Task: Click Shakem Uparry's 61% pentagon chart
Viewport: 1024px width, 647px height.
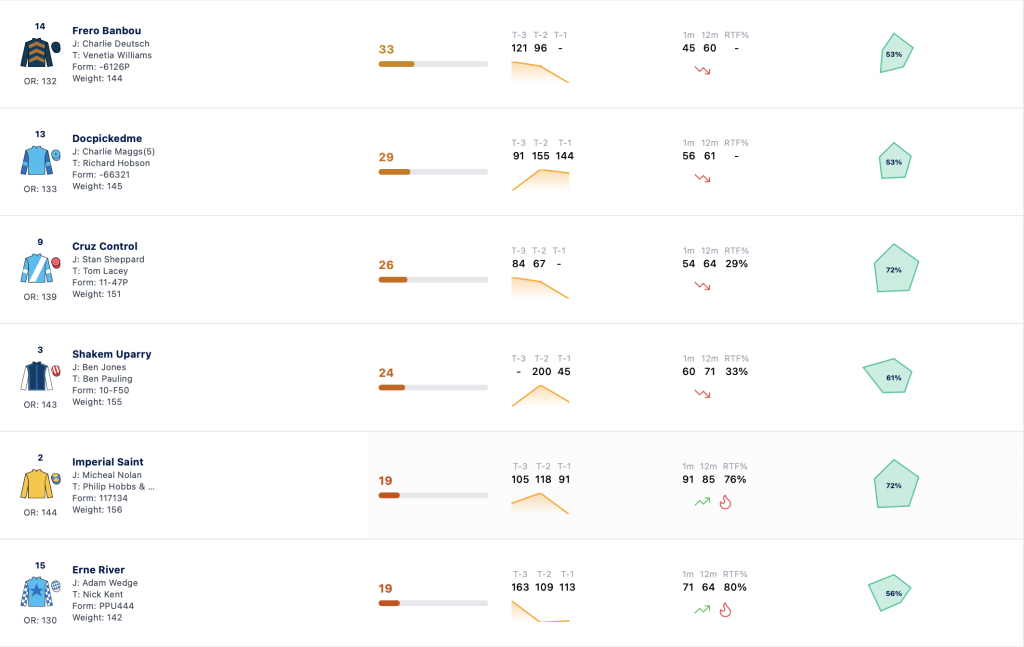Action: 888,375
